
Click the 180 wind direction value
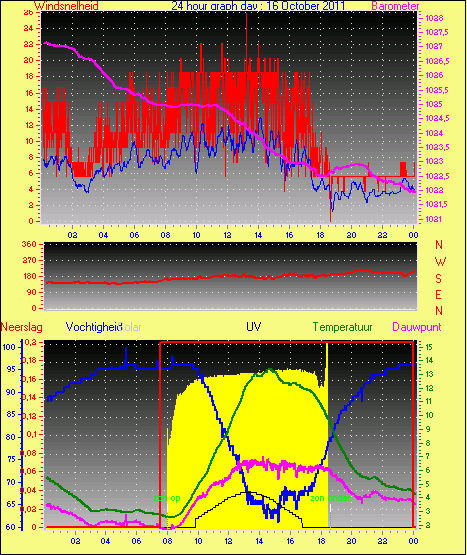tap(29, 276)
